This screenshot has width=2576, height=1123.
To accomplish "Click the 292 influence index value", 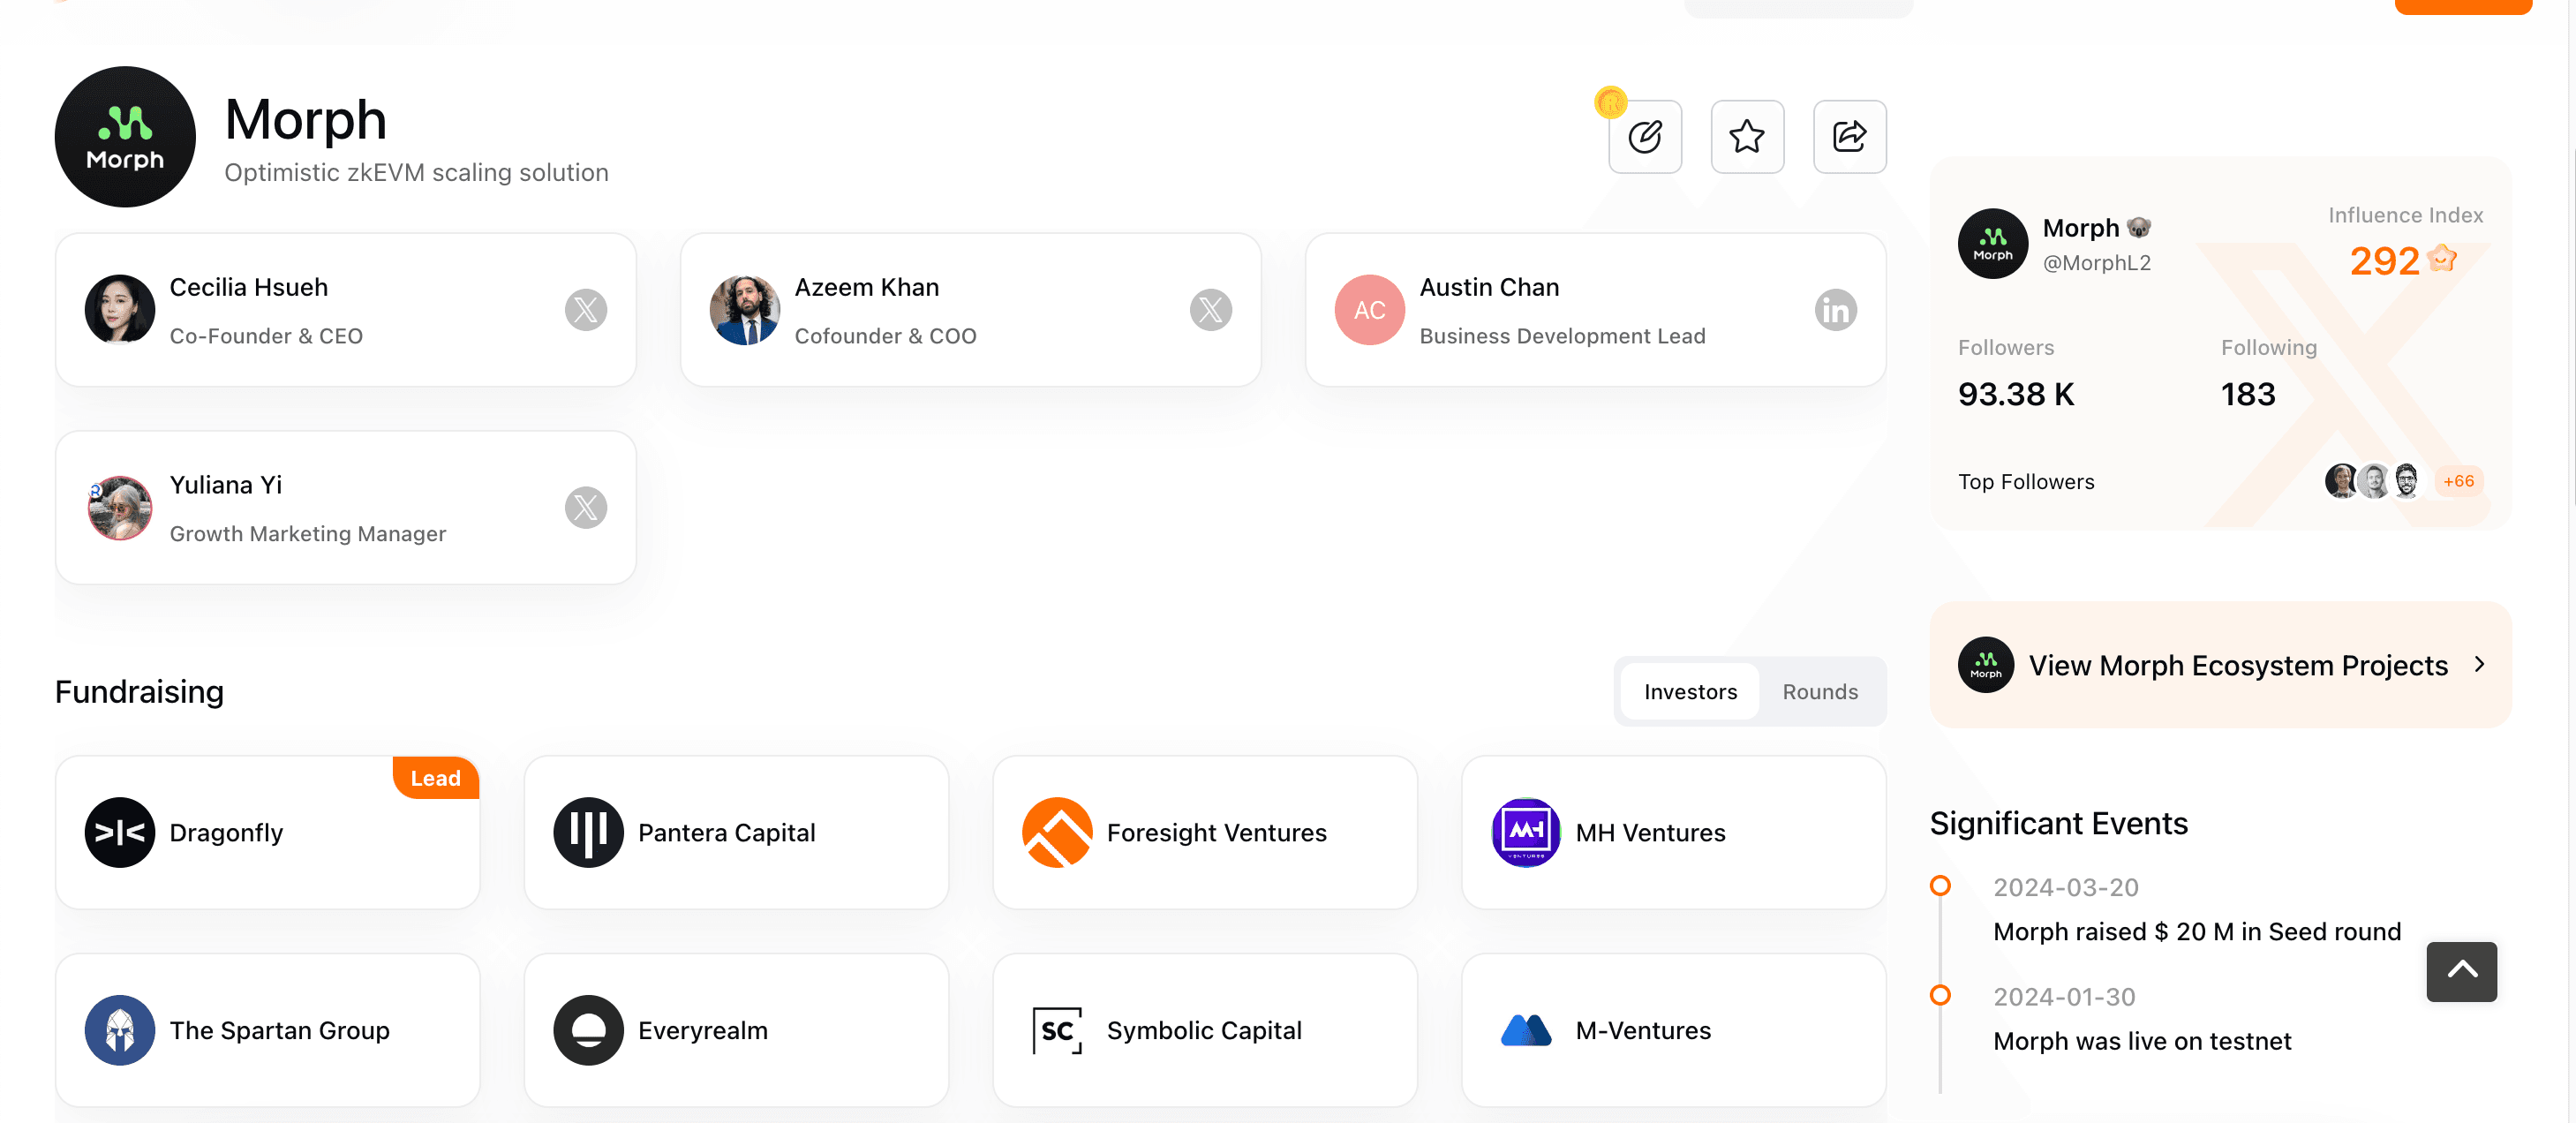I will [x=2384, y=262].
